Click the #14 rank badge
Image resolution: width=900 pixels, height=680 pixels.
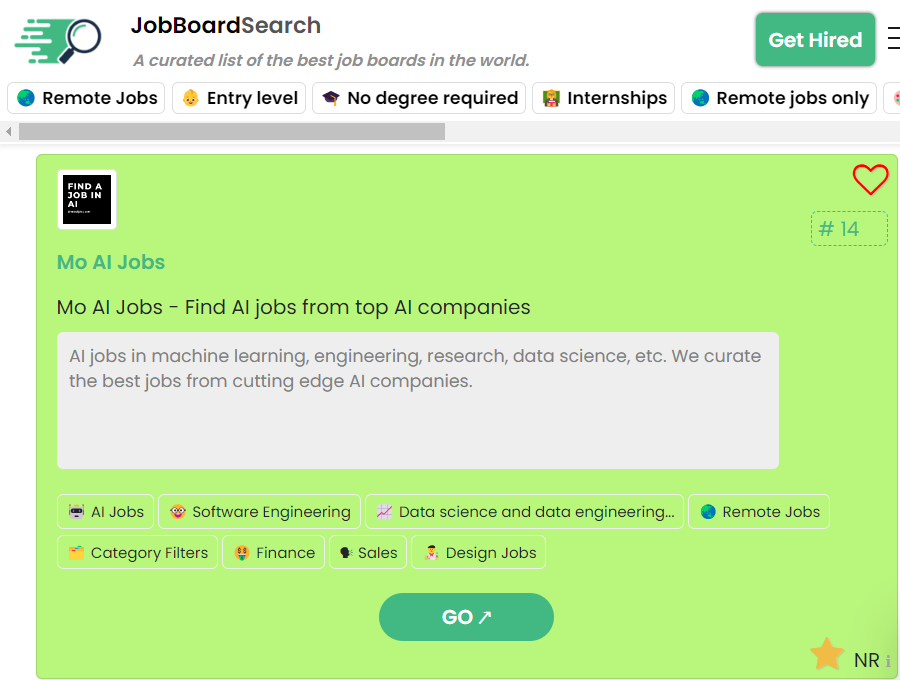[848, 229]
